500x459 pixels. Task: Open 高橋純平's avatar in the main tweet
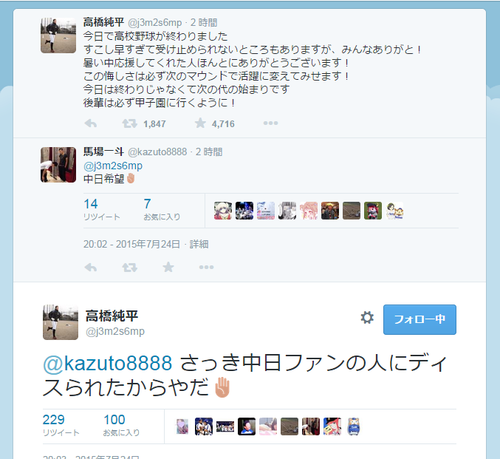click(x=60, y=322)
